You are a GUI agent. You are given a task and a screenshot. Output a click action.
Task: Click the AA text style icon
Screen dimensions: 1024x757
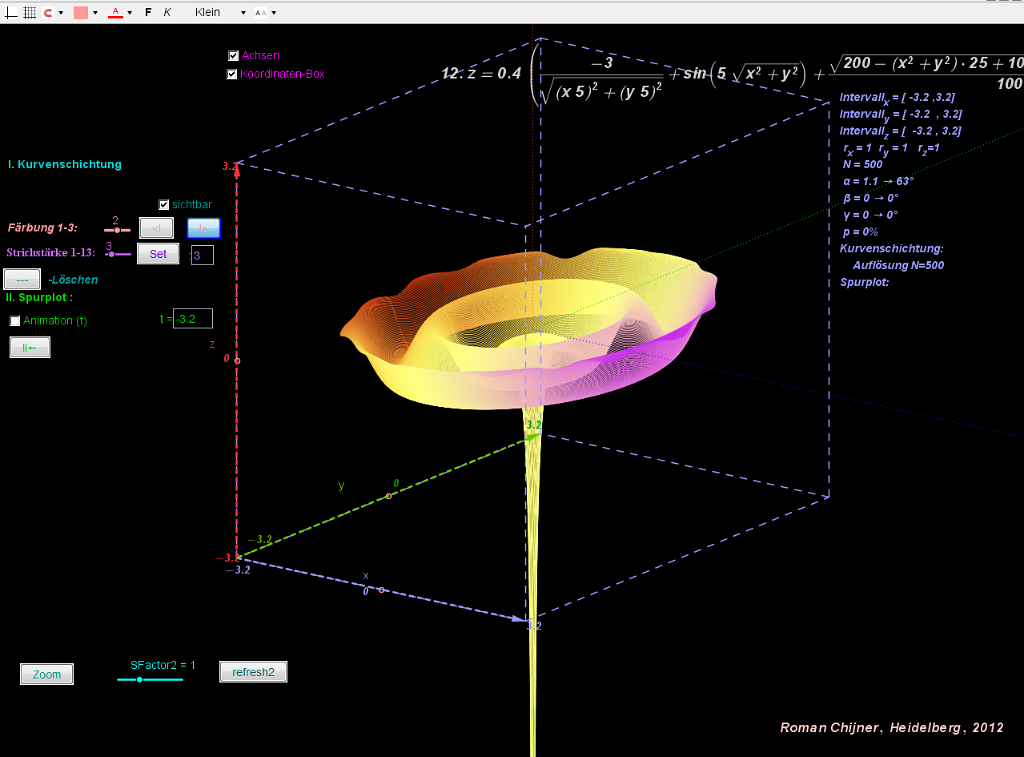point(261,12)
